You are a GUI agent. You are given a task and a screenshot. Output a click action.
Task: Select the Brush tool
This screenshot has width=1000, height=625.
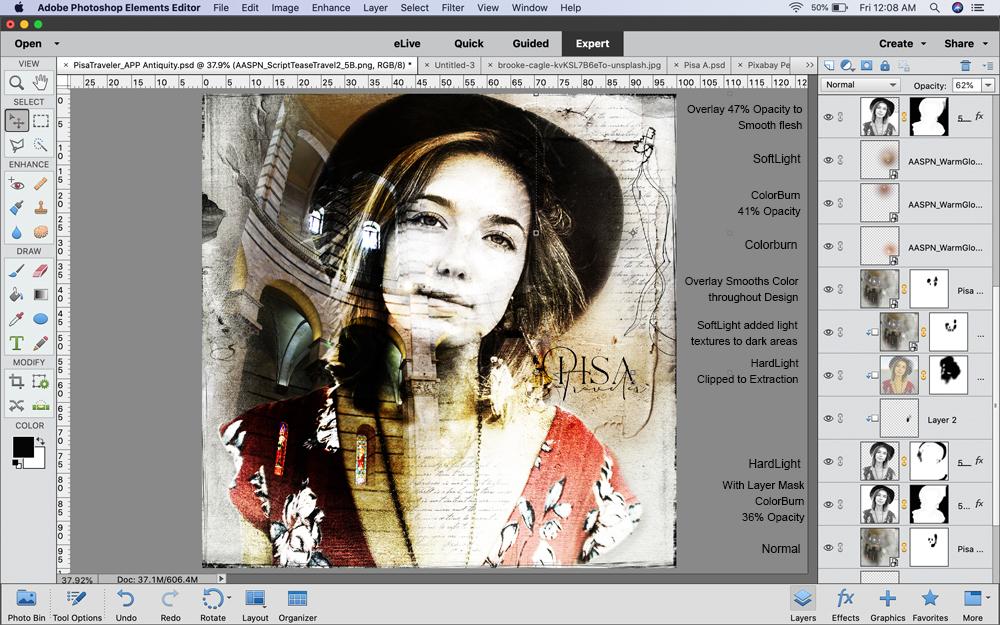[x=17, y=271]
